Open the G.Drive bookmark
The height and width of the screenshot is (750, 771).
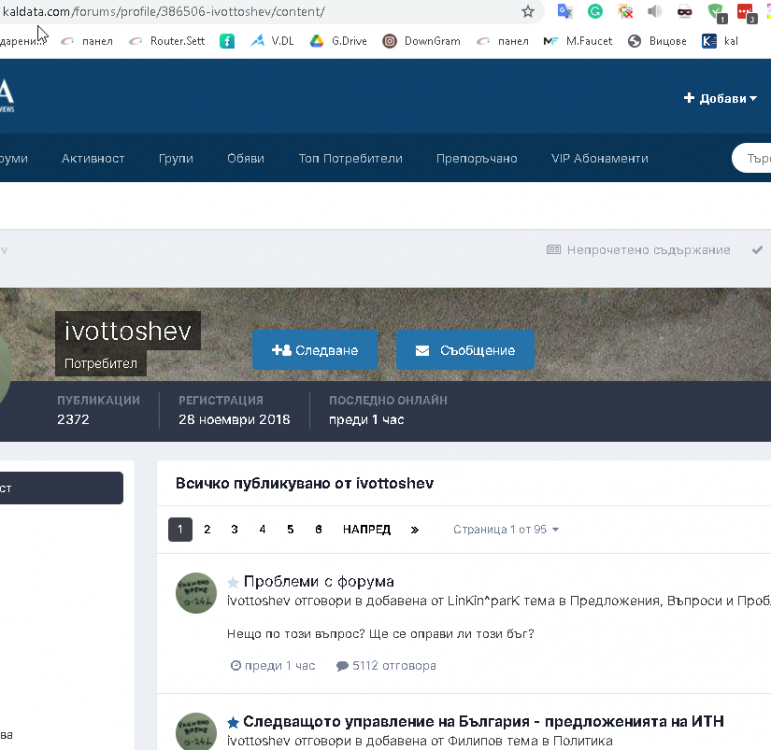(338, 41)
